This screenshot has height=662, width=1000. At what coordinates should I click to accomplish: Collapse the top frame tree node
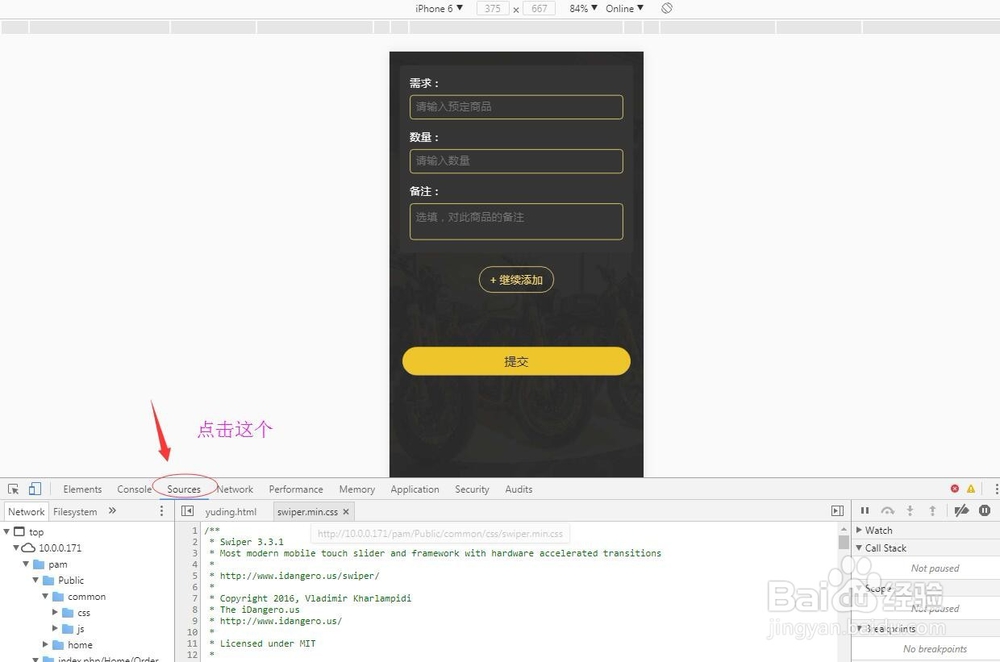(6, 531)
